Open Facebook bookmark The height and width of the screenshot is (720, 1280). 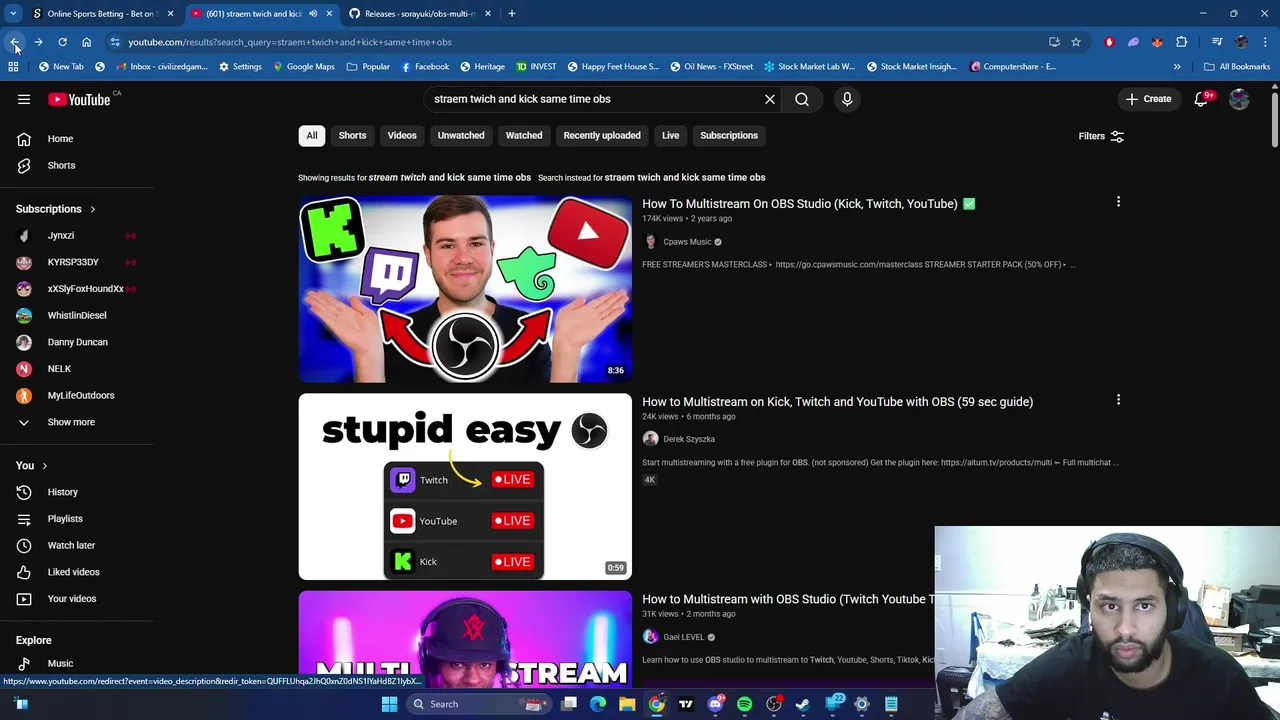coord(425,67)
